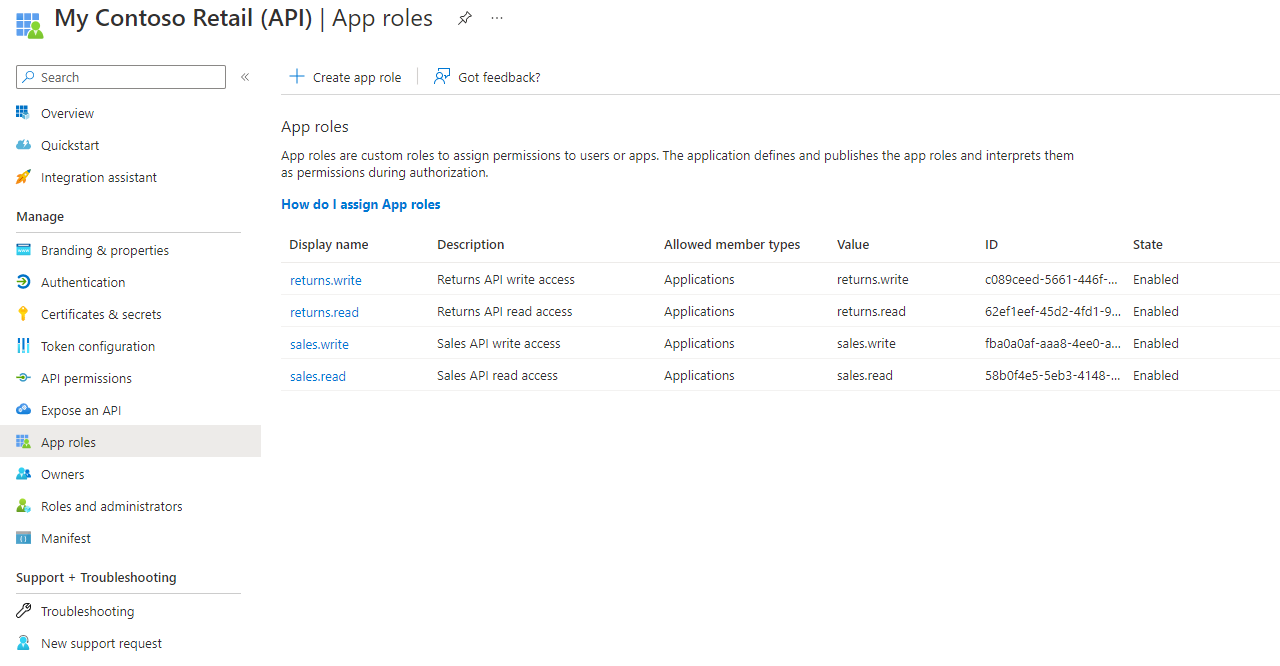Screen dimensions: 1280x666
Task: Open Token configuration
Action: click(x=98, y=346)
